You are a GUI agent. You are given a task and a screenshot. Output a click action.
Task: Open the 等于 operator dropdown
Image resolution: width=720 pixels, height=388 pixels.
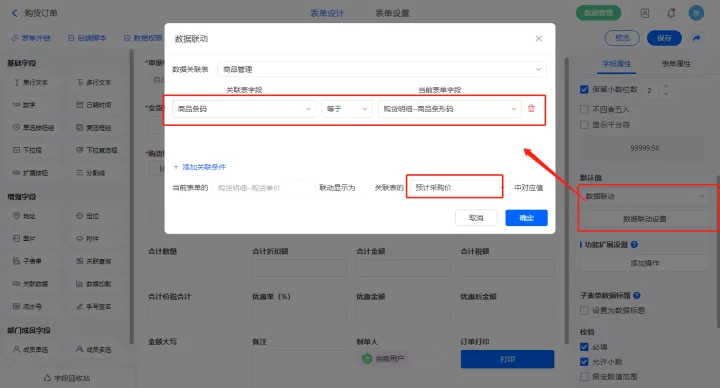(346, 109)
